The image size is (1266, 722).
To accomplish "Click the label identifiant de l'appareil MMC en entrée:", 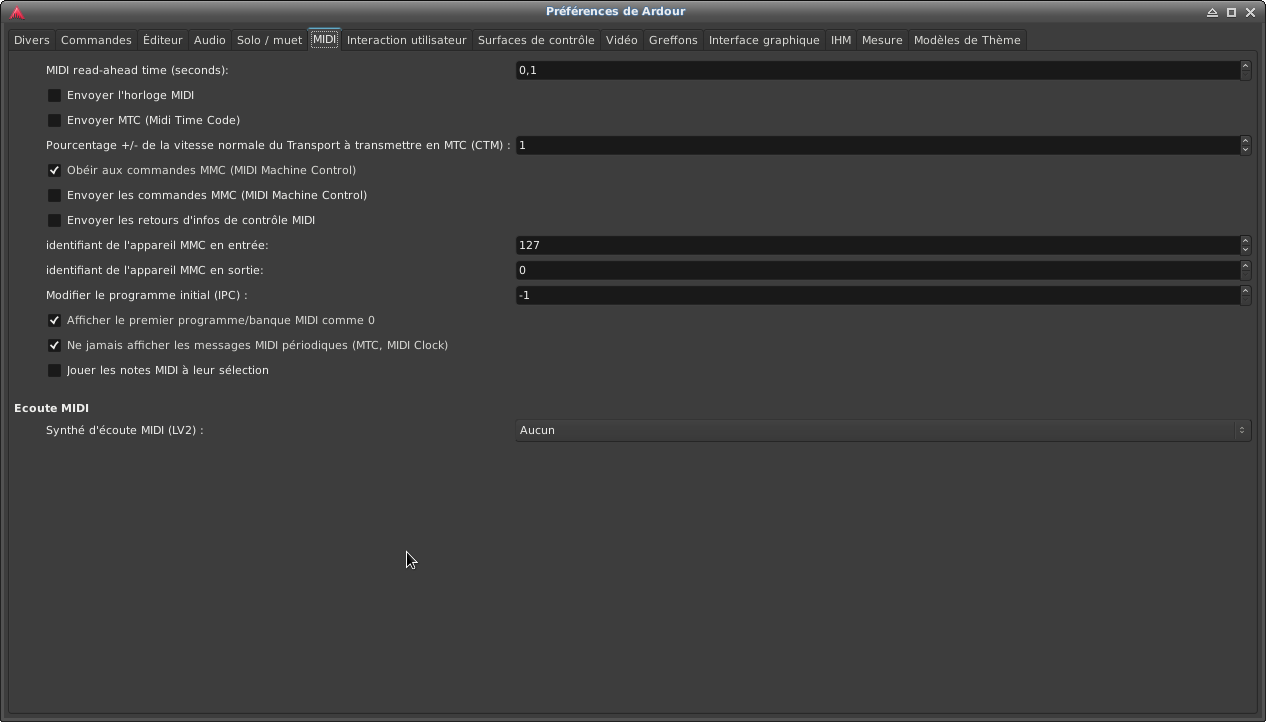I will [x=157, y=245].
